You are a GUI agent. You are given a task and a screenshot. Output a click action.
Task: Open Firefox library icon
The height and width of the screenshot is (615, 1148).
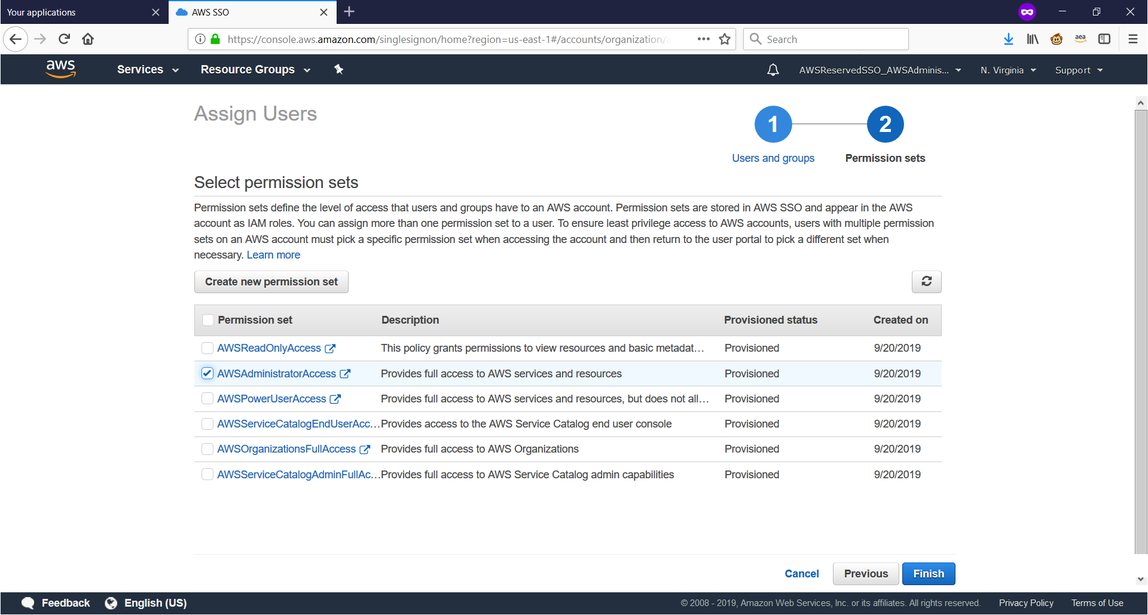click(1033, 40)
